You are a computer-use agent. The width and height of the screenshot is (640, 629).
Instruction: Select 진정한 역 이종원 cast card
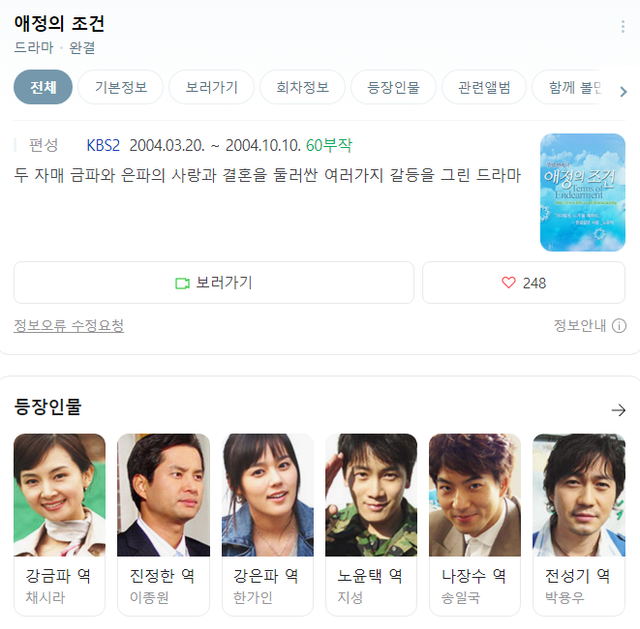tap(163, 525)
